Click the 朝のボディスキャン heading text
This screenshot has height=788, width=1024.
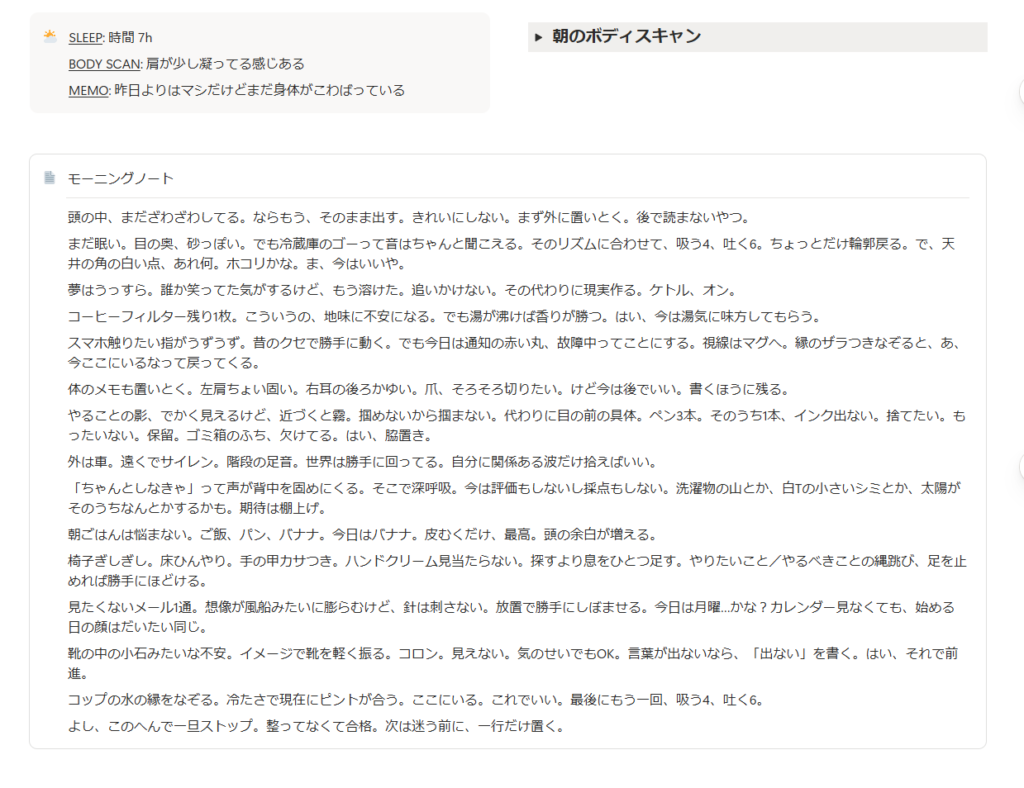tap(627, 37)
